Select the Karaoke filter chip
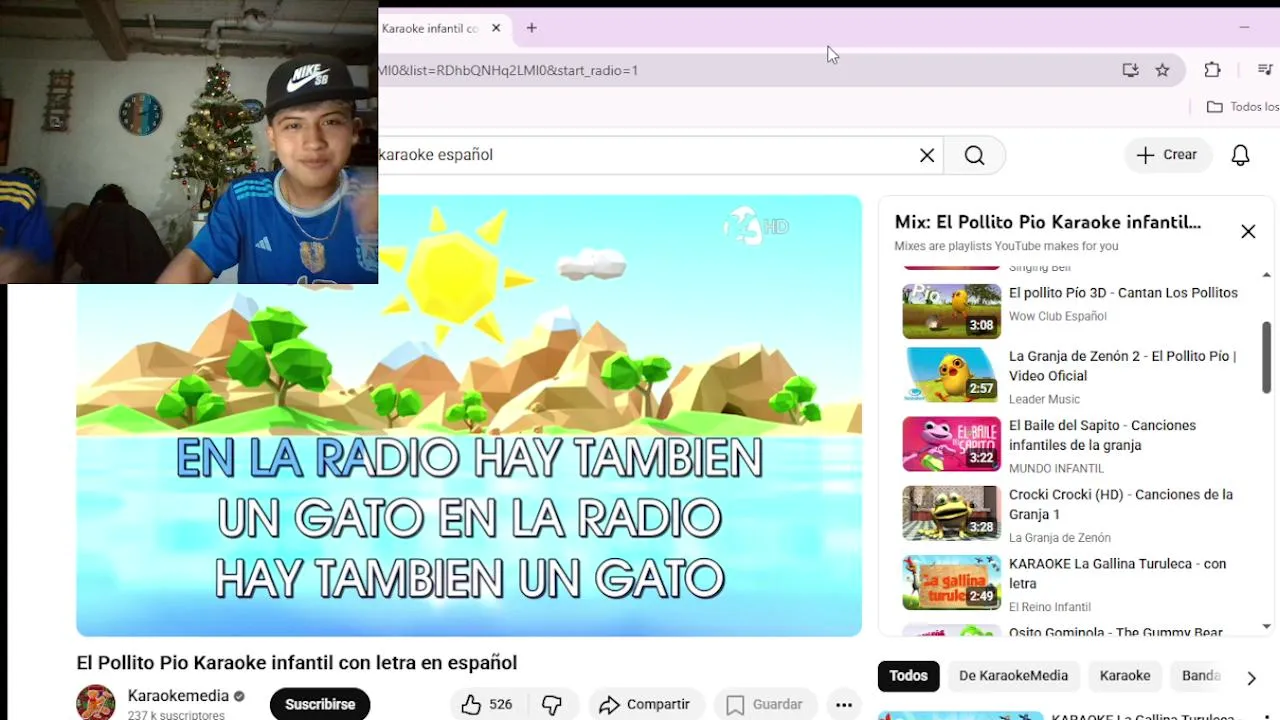The height and width of the screenshot is (720, 1280). coord(1125,676)
